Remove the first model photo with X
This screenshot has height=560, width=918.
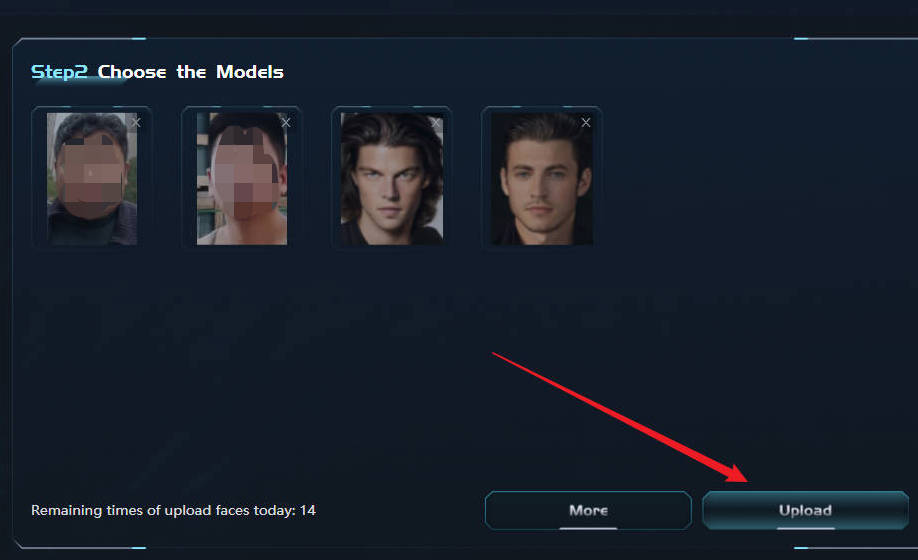pyautogui.click(x=136, y=122)
